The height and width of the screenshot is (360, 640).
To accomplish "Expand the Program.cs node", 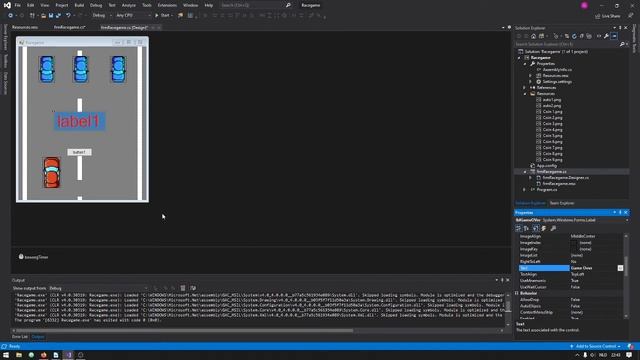I will click(x=524, y=190).
